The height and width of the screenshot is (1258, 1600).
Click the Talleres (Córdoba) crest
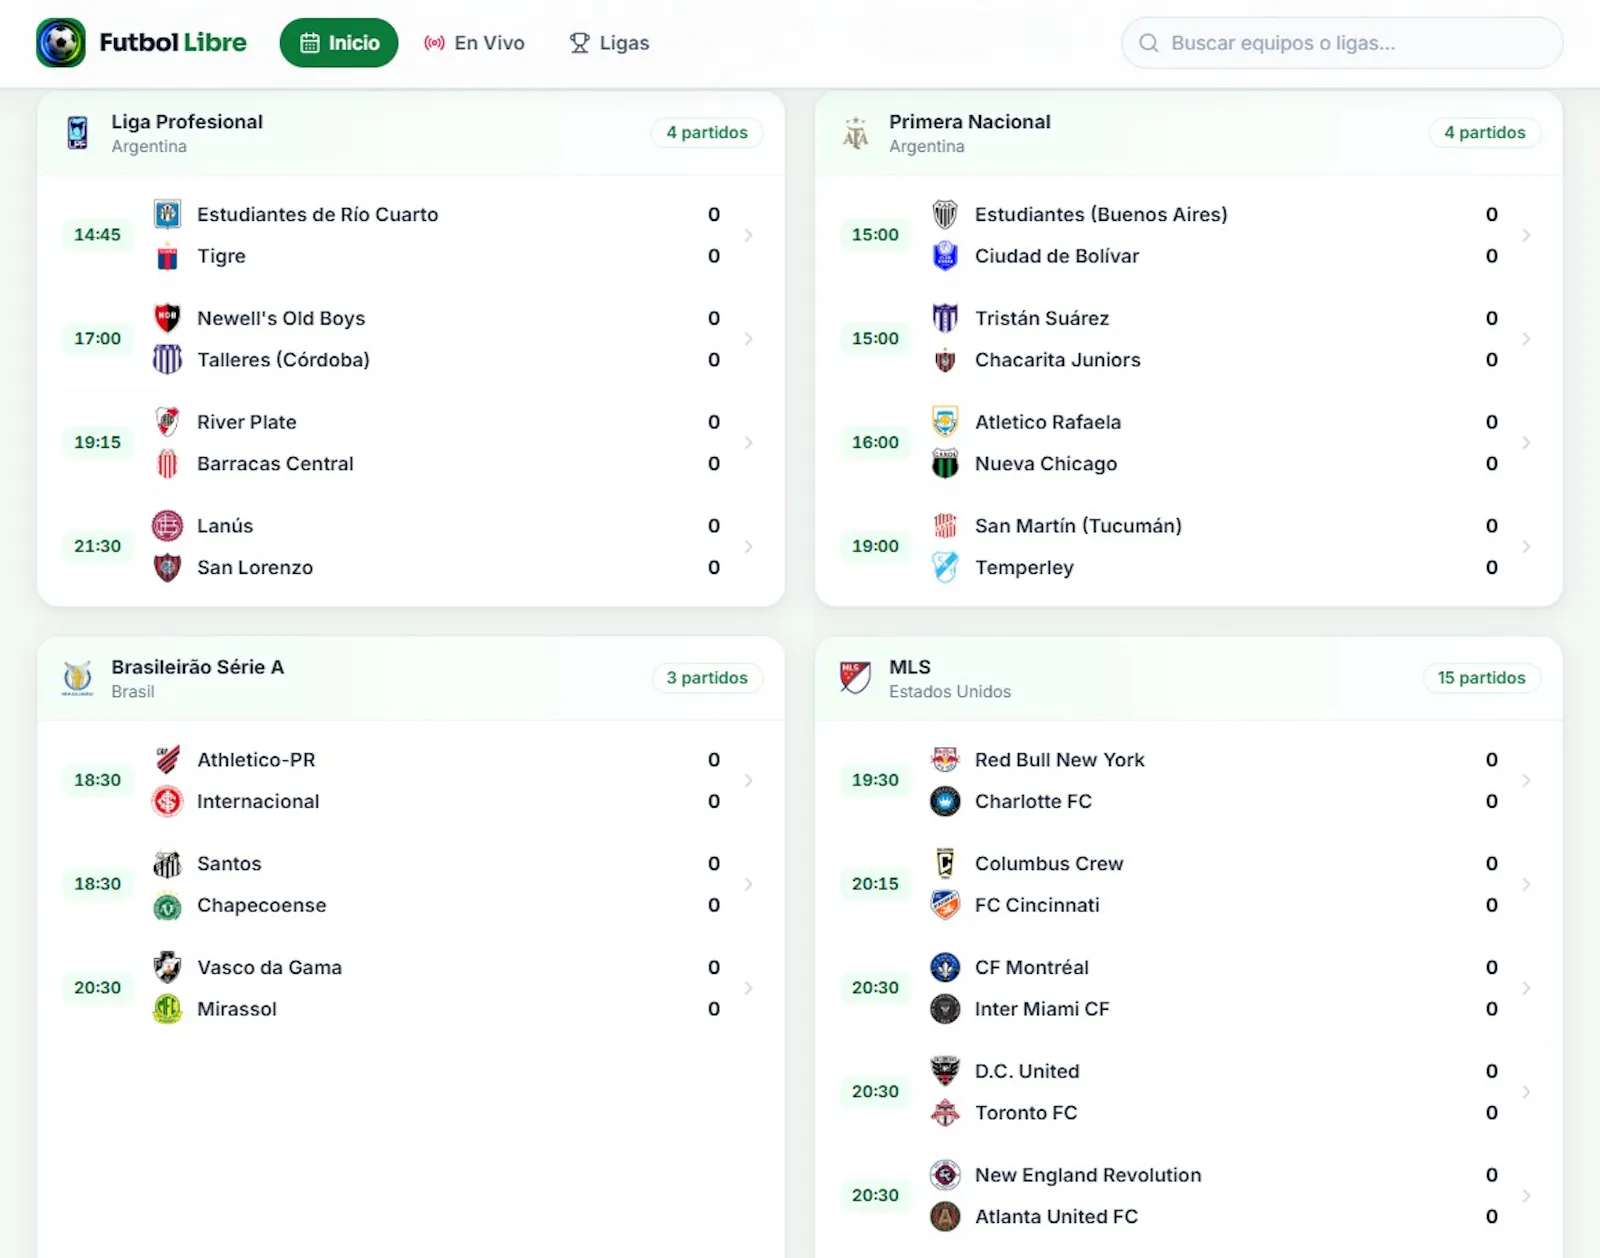click(x=167, y=360)
